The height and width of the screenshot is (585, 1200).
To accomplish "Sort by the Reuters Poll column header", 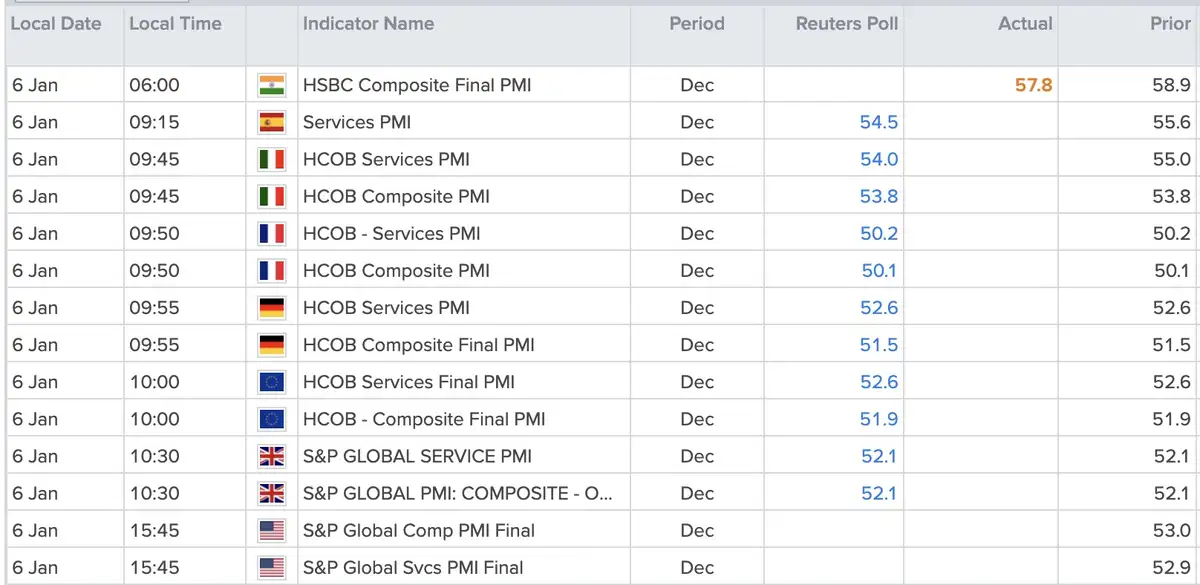I will click(847, 23).
